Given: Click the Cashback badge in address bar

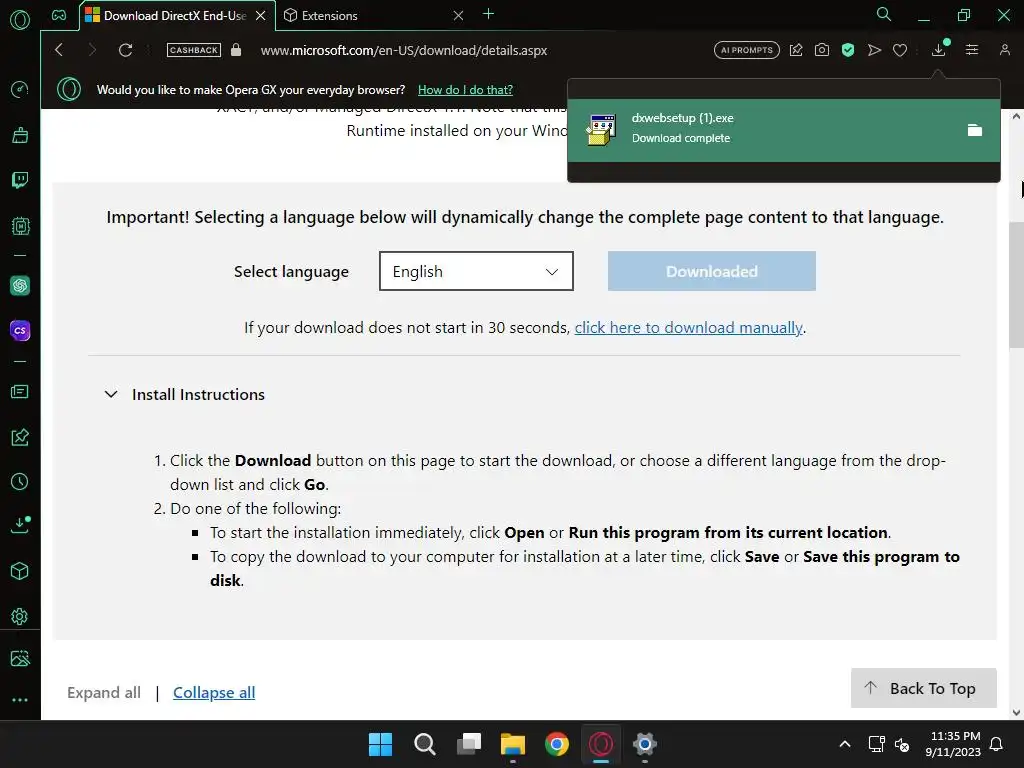Looking at the screenshot, I should point(193,50).
